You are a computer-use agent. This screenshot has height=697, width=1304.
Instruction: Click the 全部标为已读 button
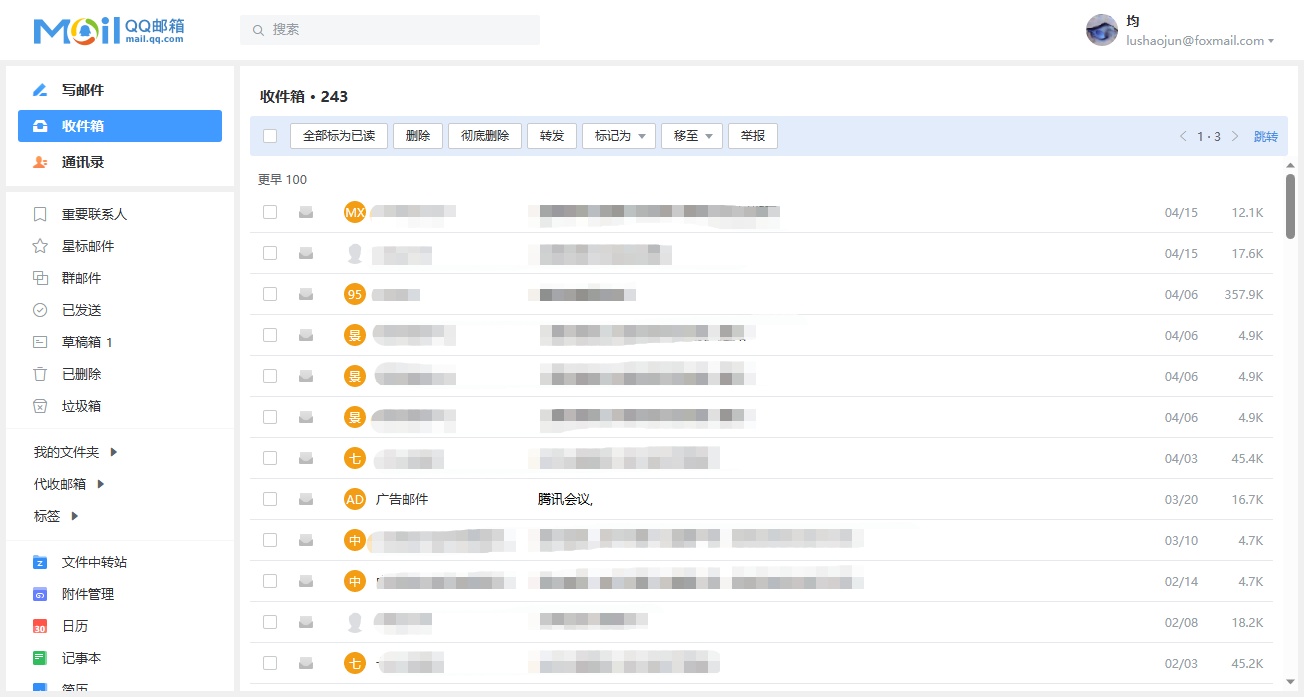(338, 136)
